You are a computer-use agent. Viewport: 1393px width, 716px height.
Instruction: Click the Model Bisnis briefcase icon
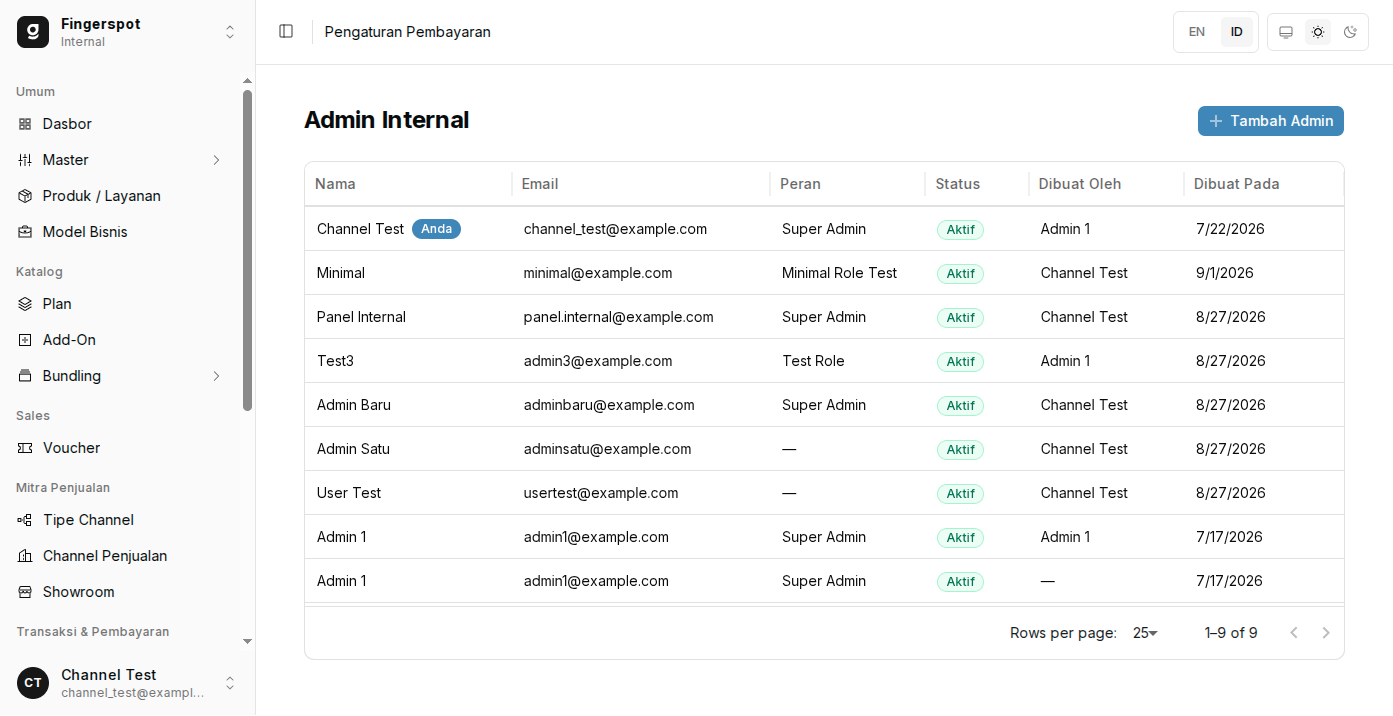(25, 232)
